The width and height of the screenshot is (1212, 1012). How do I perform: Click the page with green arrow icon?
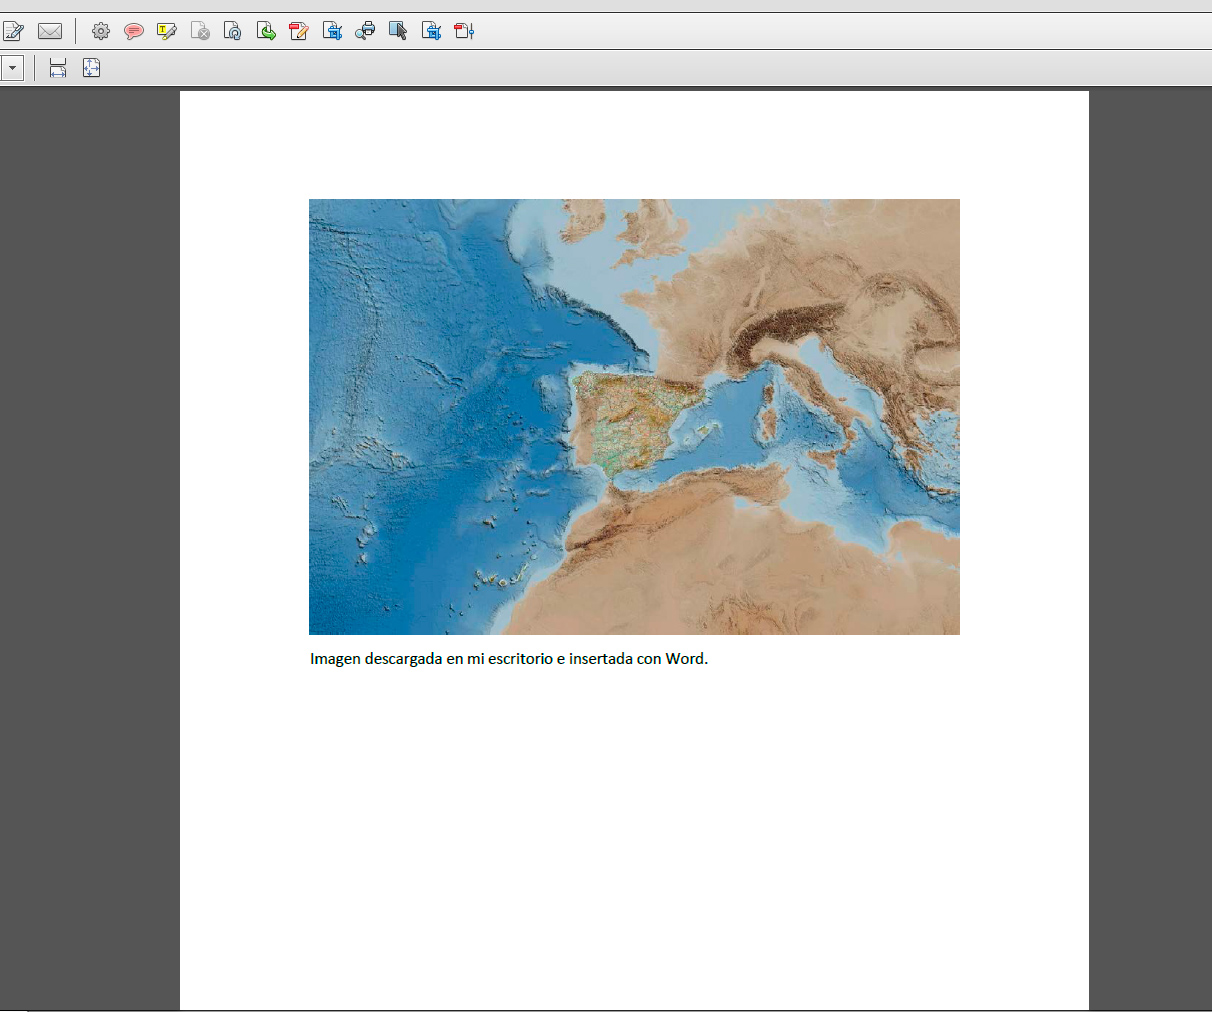click(266, 31)
